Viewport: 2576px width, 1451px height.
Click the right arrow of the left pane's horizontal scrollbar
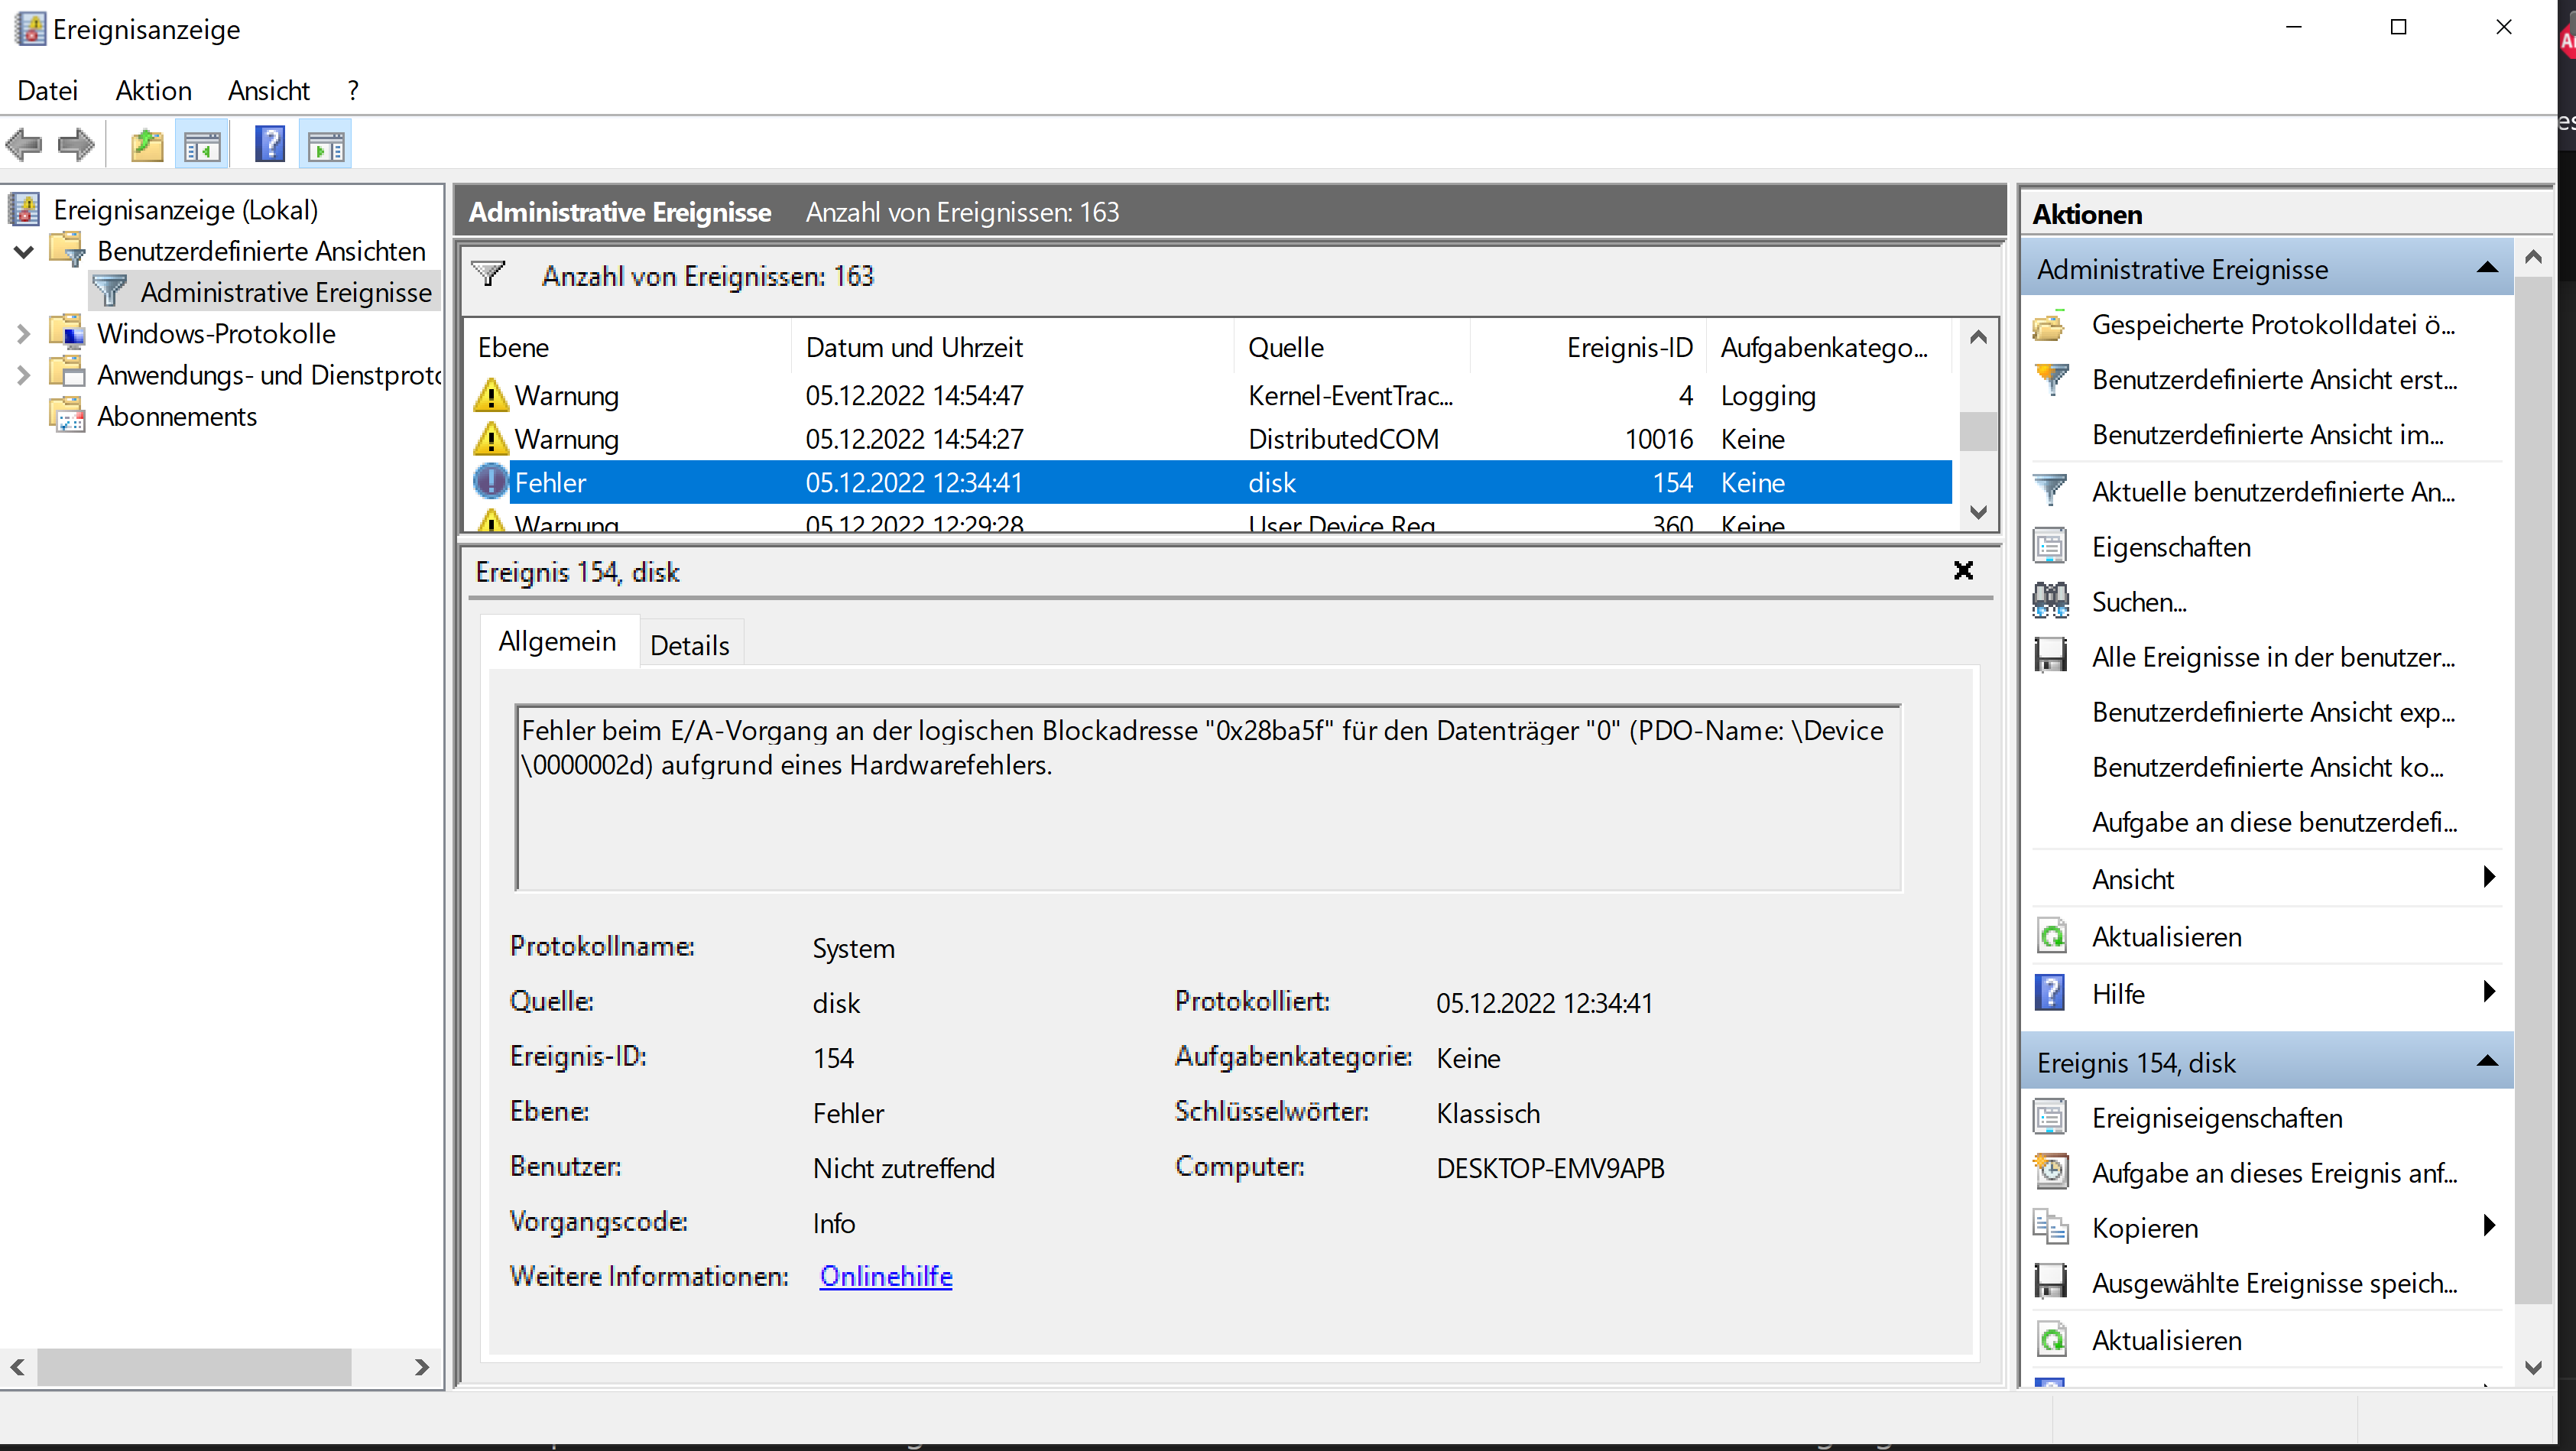pos(422,1367)
